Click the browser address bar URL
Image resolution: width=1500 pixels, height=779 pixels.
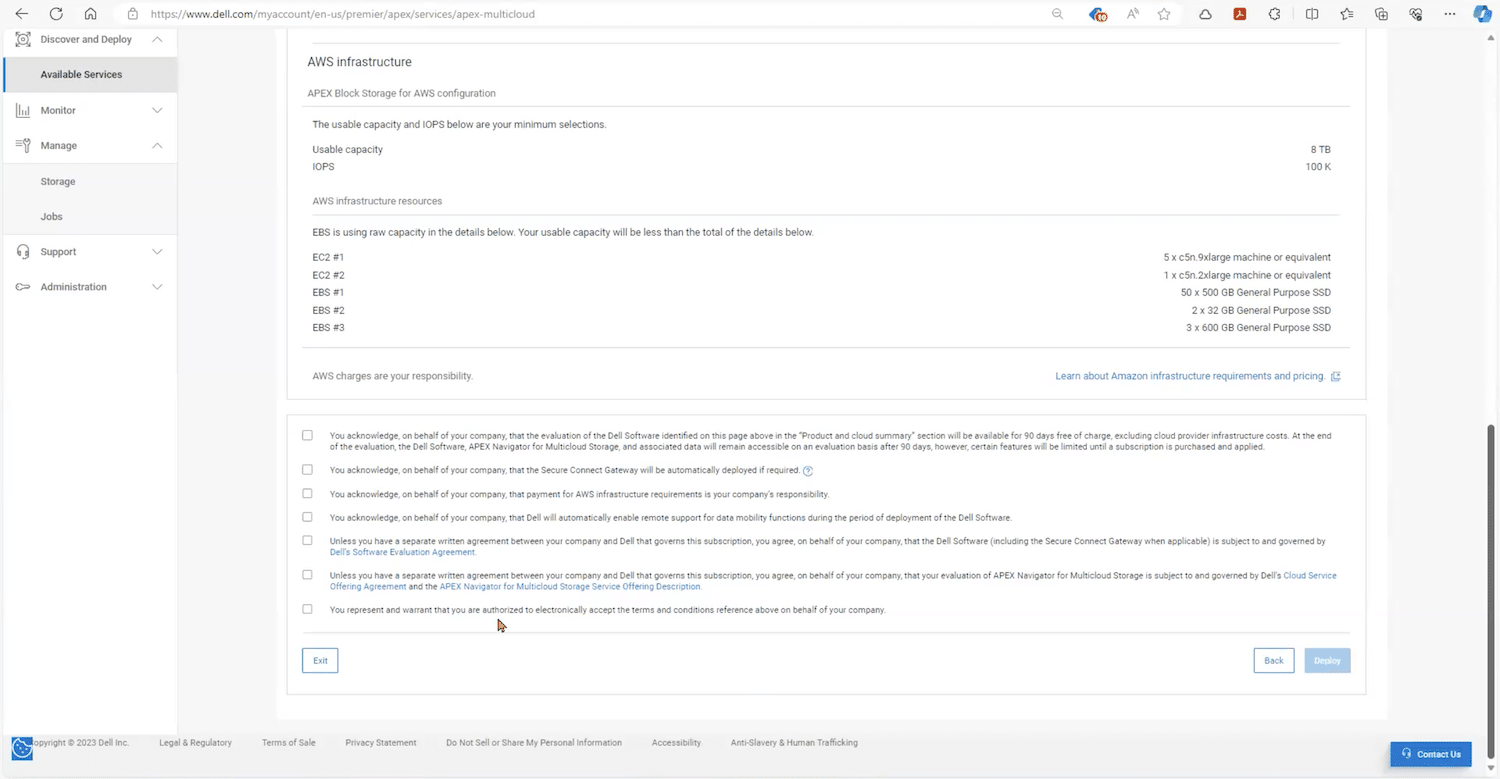[x=342, y=14]
